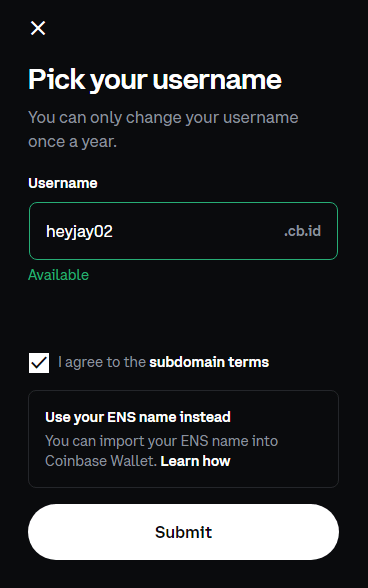Click the once-a-year username change notice
This screenshot has width=368, height=588.
(163, 129)
